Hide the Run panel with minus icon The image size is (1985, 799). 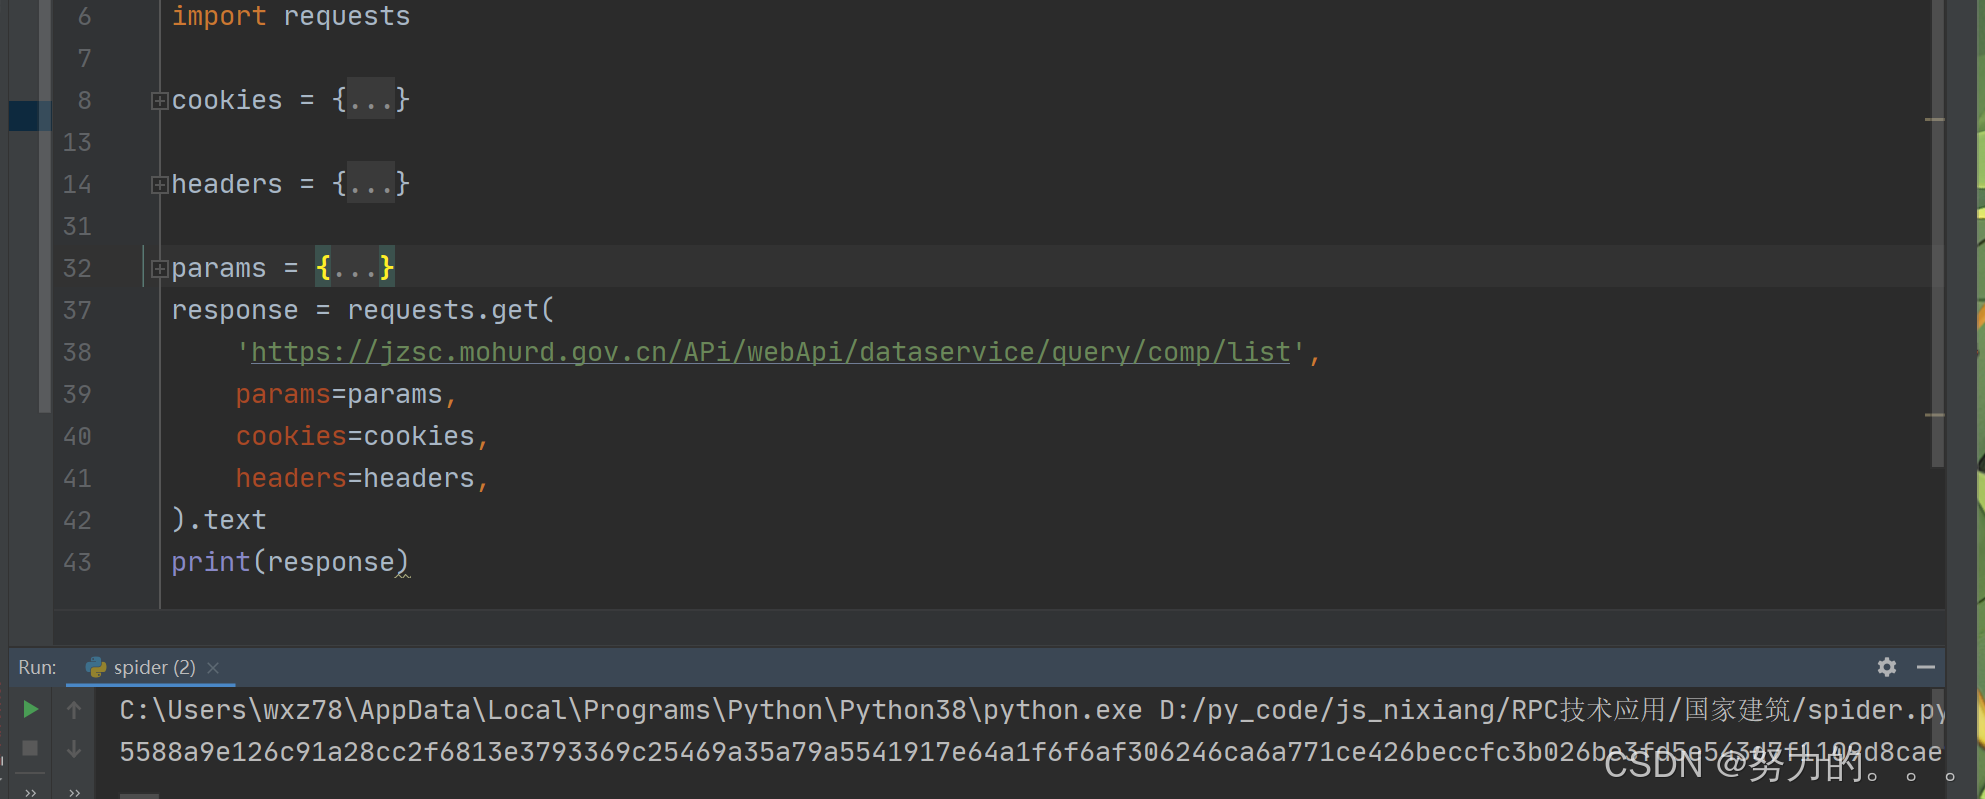(1926, 667)
